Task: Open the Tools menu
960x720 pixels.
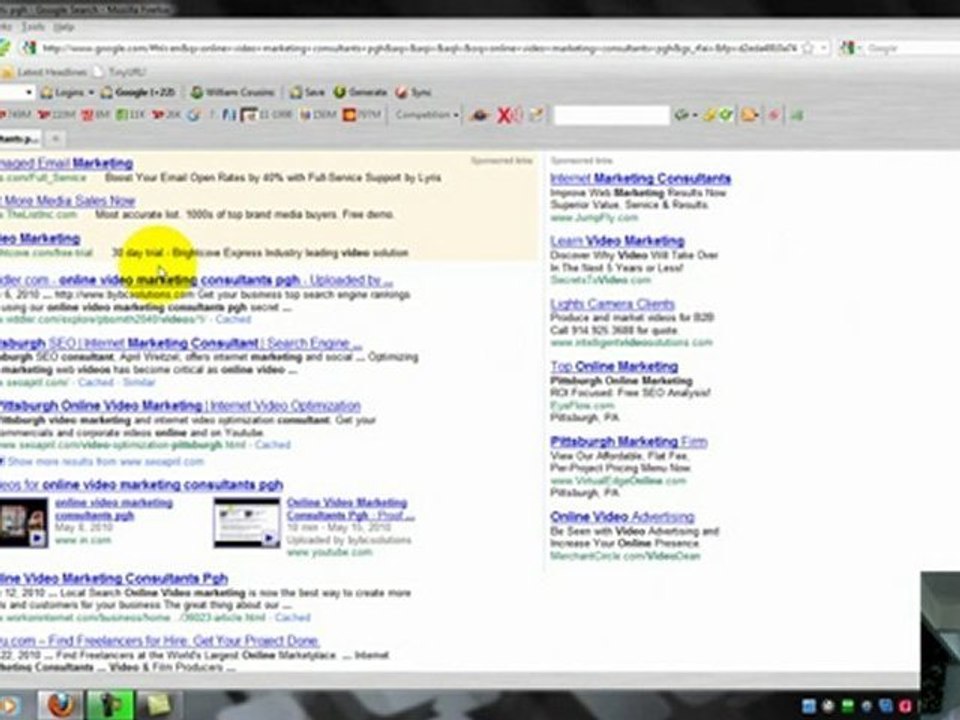Action: pos(32,26)
